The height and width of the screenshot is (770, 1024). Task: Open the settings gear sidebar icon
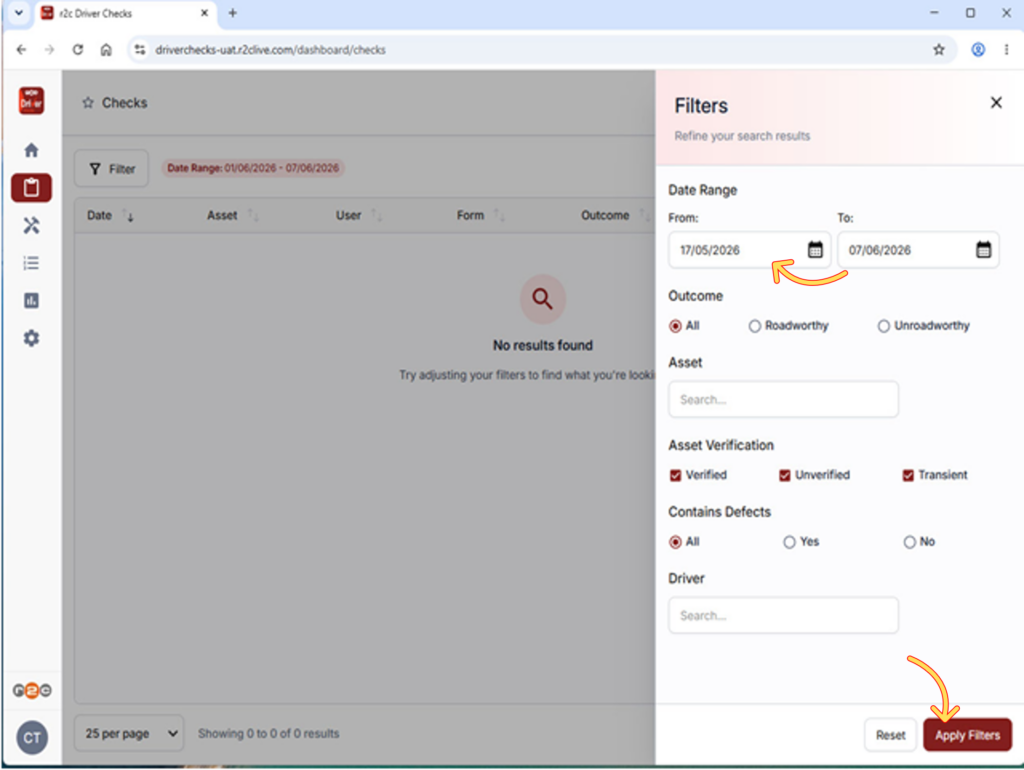point(31,338)
